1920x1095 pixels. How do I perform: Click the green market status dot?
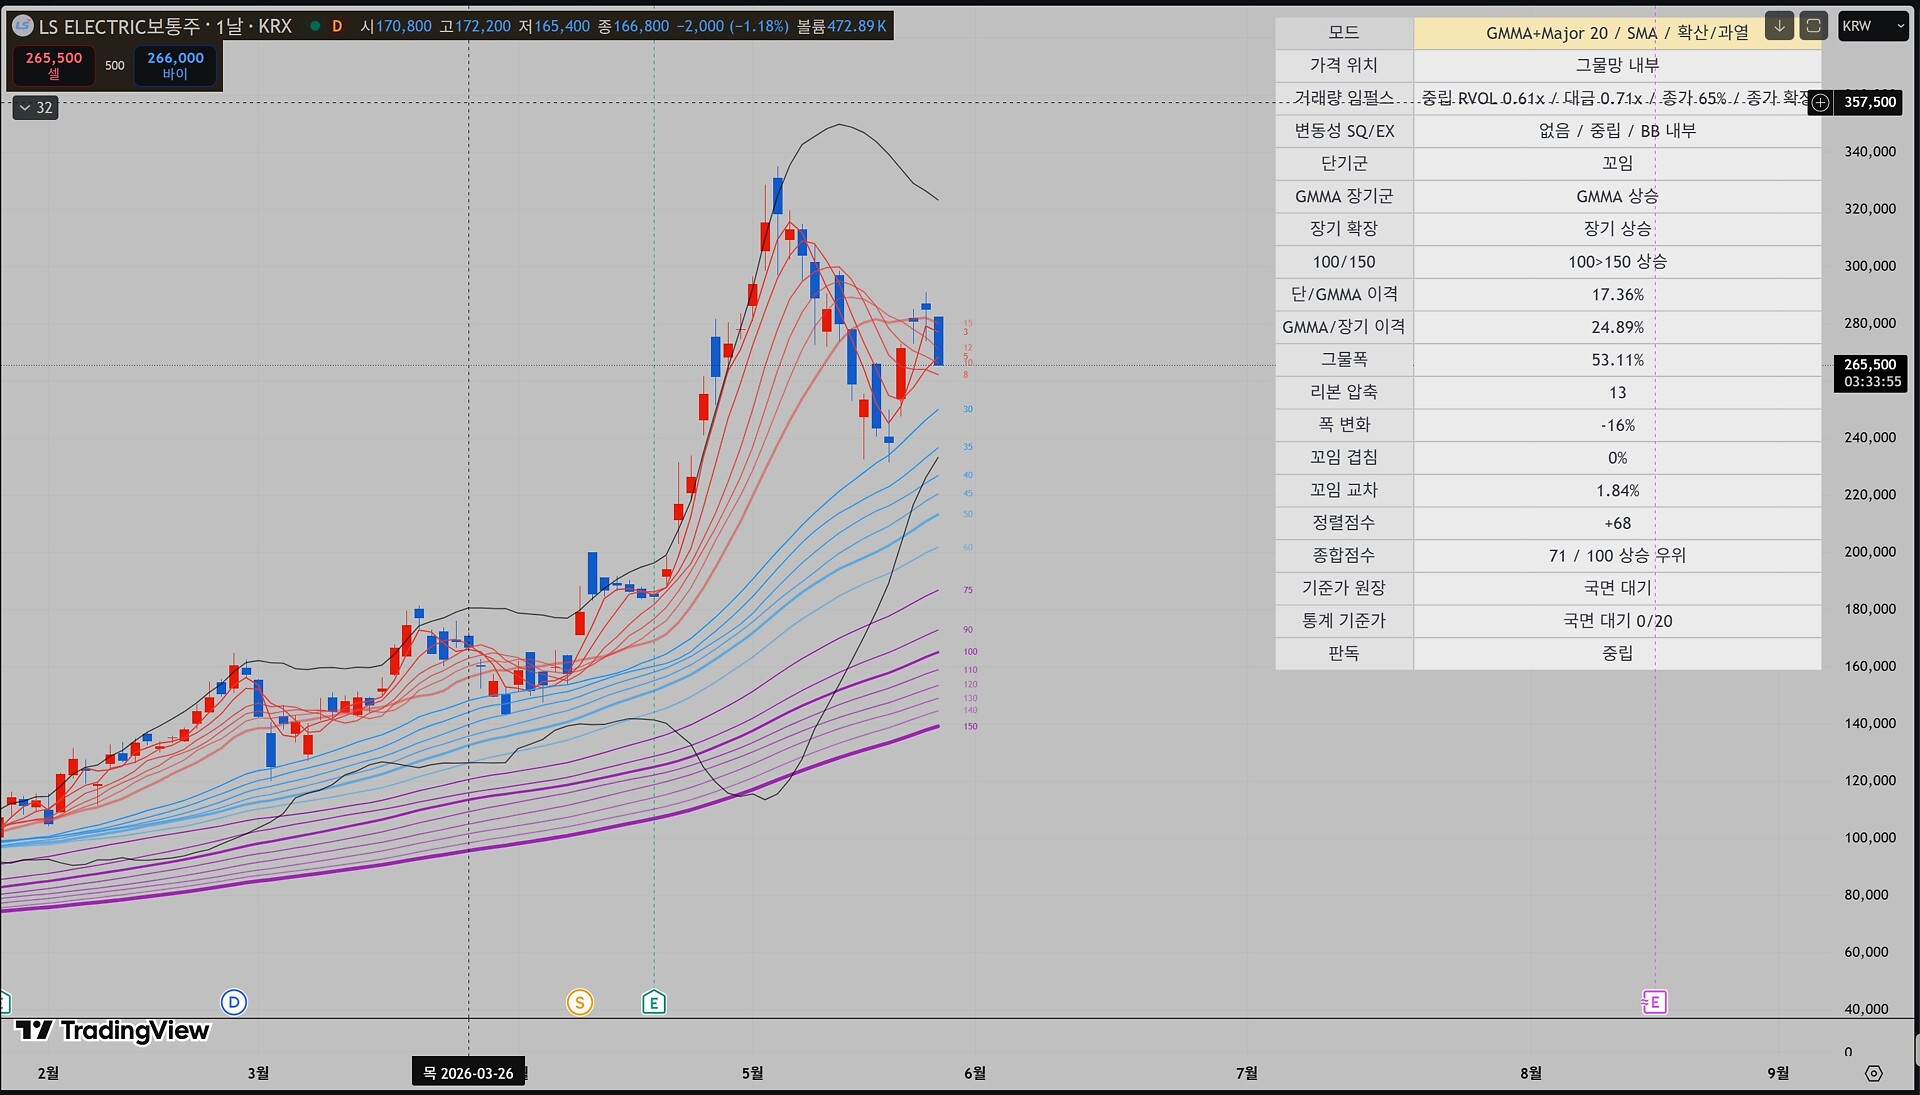point(315,26)
